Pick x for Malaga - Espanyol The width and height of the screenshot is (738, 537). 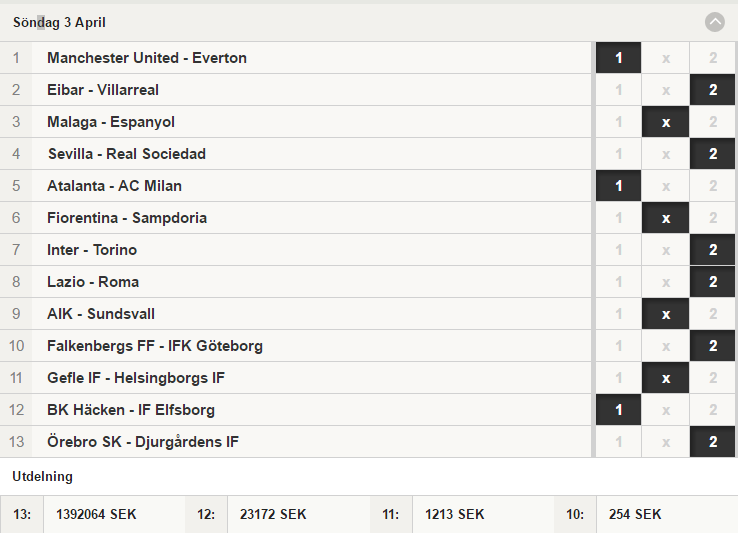[666, 122]
